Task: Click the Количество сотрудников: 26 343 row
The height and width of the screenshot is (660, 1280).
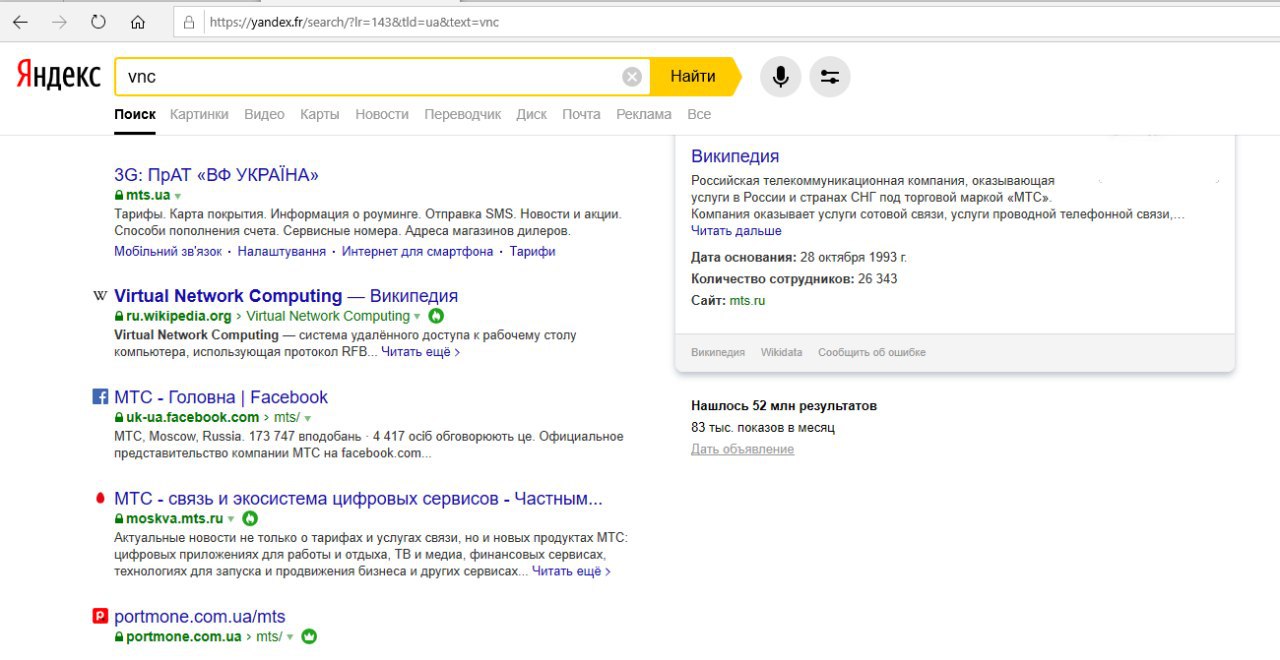Action: coord(794,279)
